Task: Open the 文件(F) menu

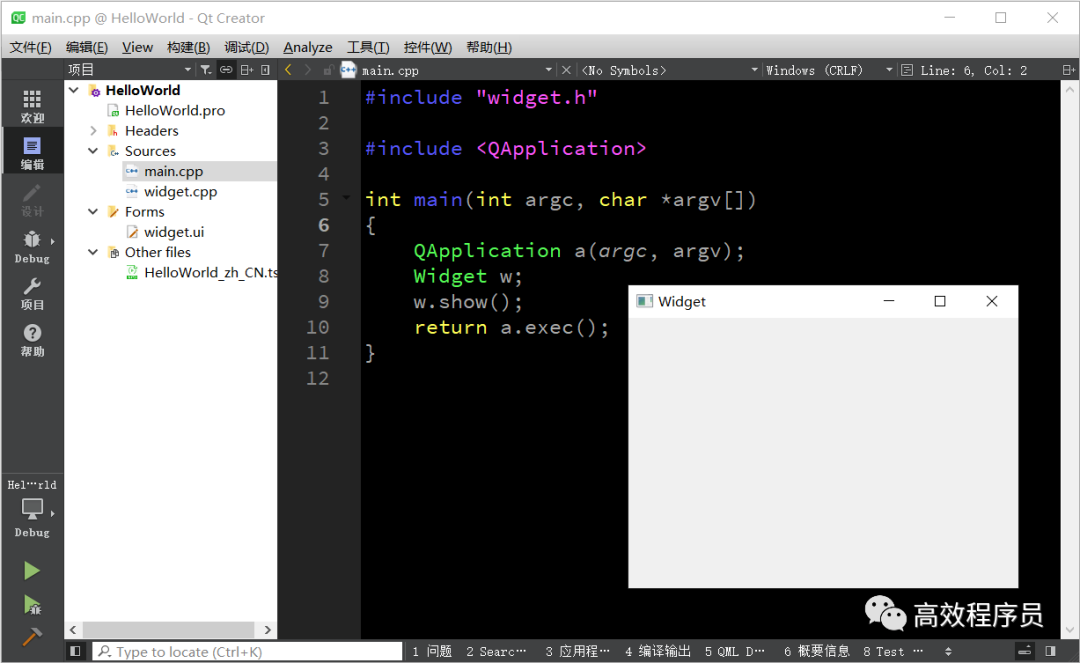Action: pyautogui.click(x=30, y=48)
